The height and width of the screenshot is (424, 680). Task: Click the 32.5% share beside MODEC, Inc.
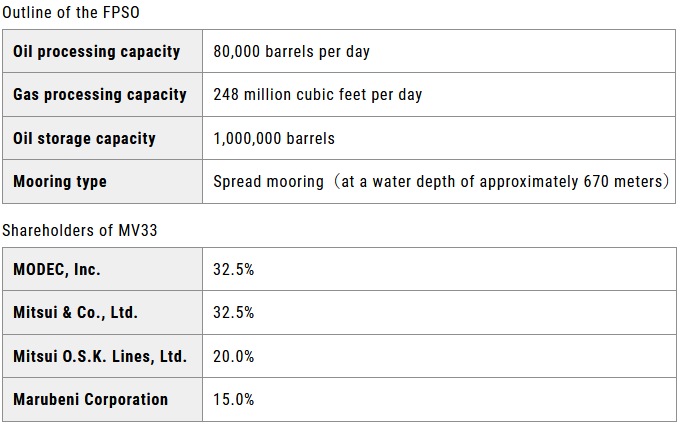(x=234, y=269)
